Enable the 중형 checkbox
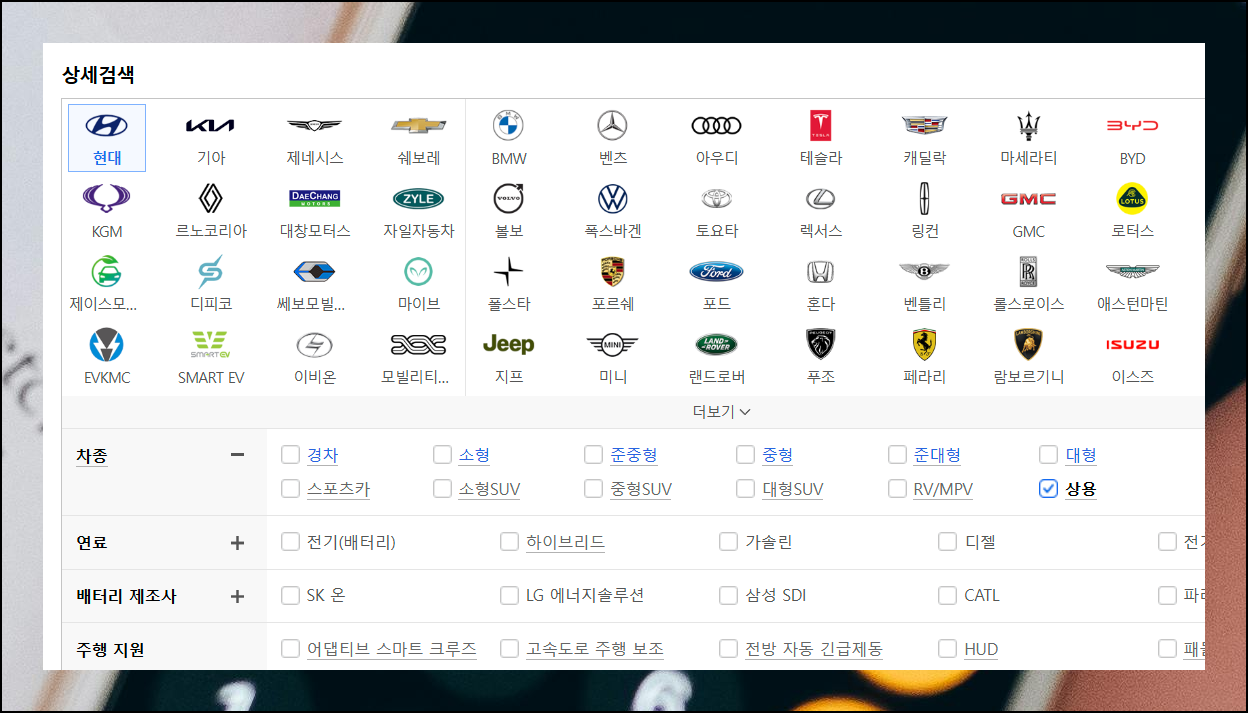This screenshot has width=1248, height=713. click(746, 455)
